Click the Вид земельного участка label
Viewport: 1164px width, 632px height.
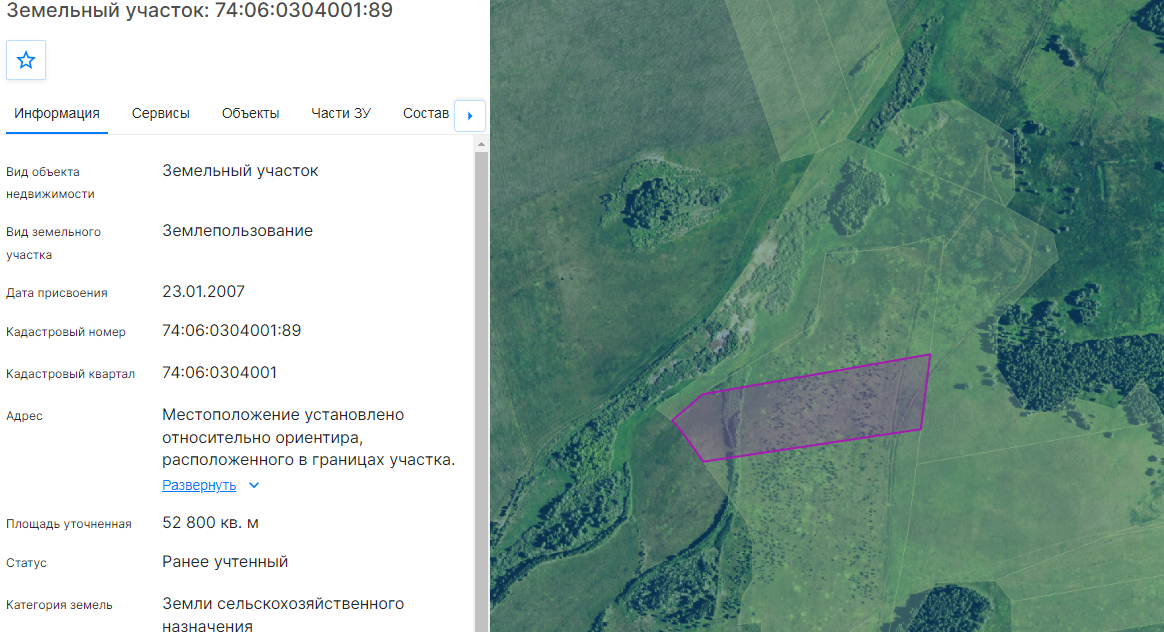click(53, 243)
